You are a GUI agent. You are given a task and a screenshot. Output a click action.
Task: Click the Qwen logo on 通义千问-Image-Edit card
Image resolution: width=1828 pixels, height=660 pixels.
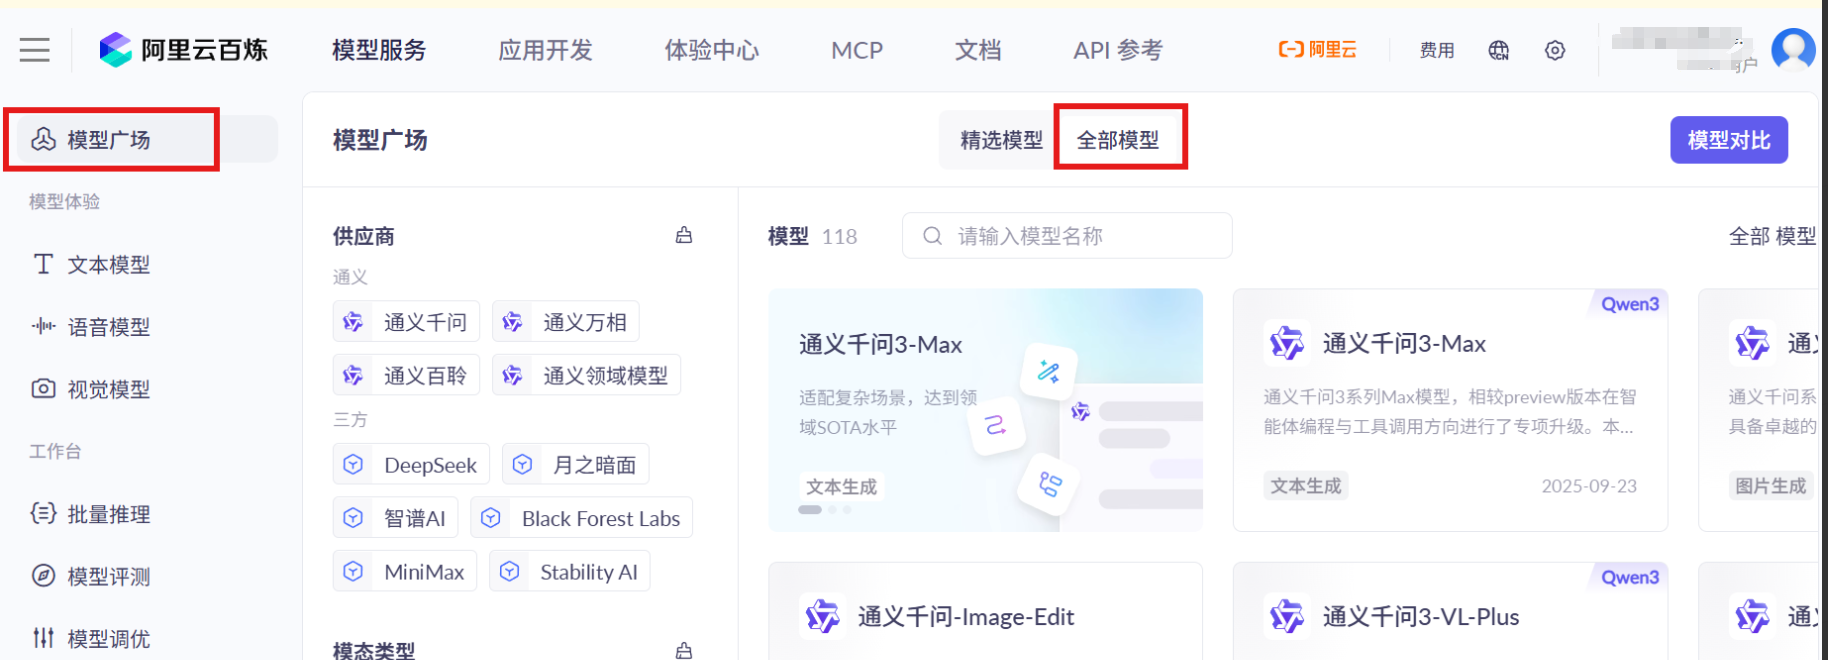coord(822,616)
